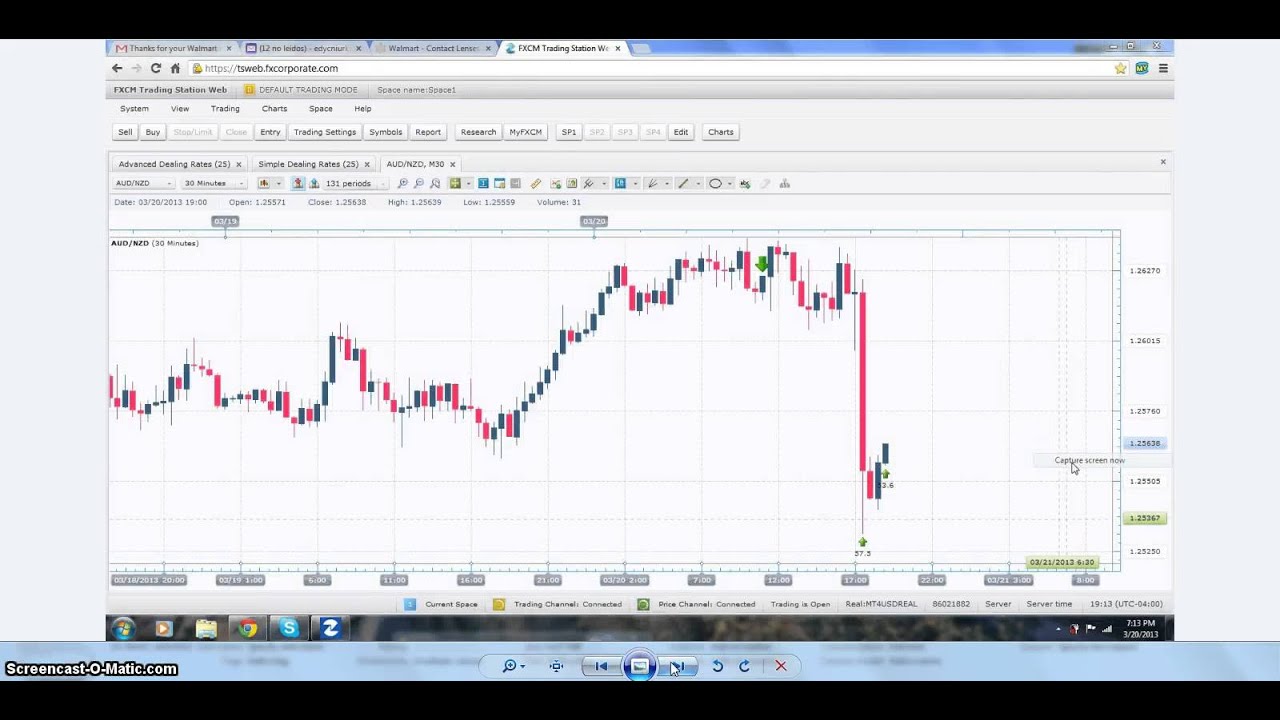Click the ruler measure tool icon

tap(536, 184)
